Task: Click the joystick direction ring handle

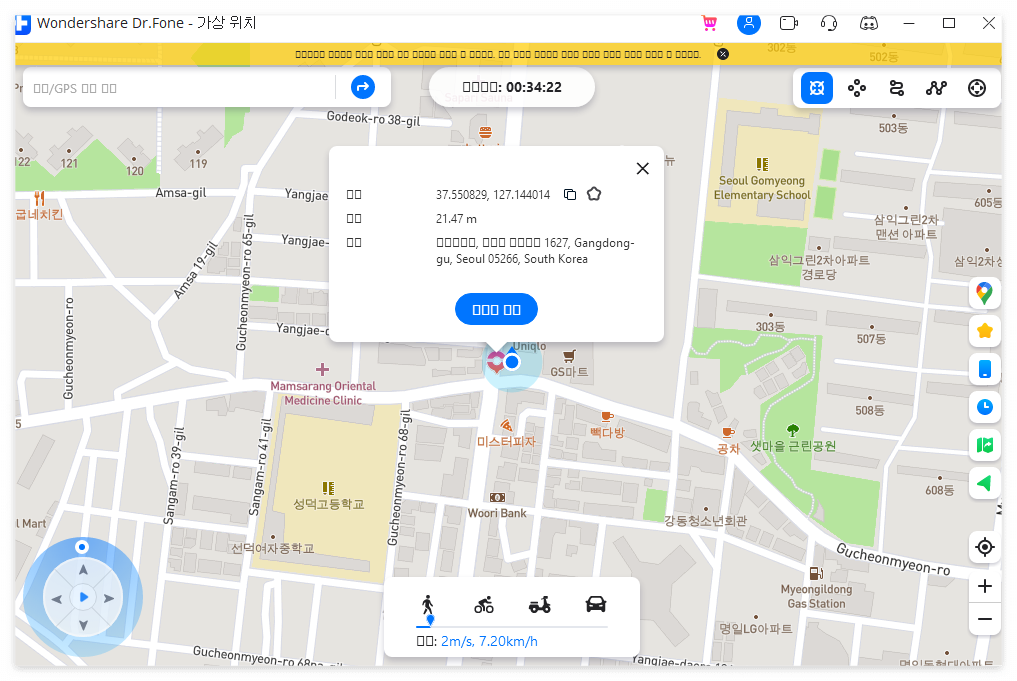Action: 82,547
